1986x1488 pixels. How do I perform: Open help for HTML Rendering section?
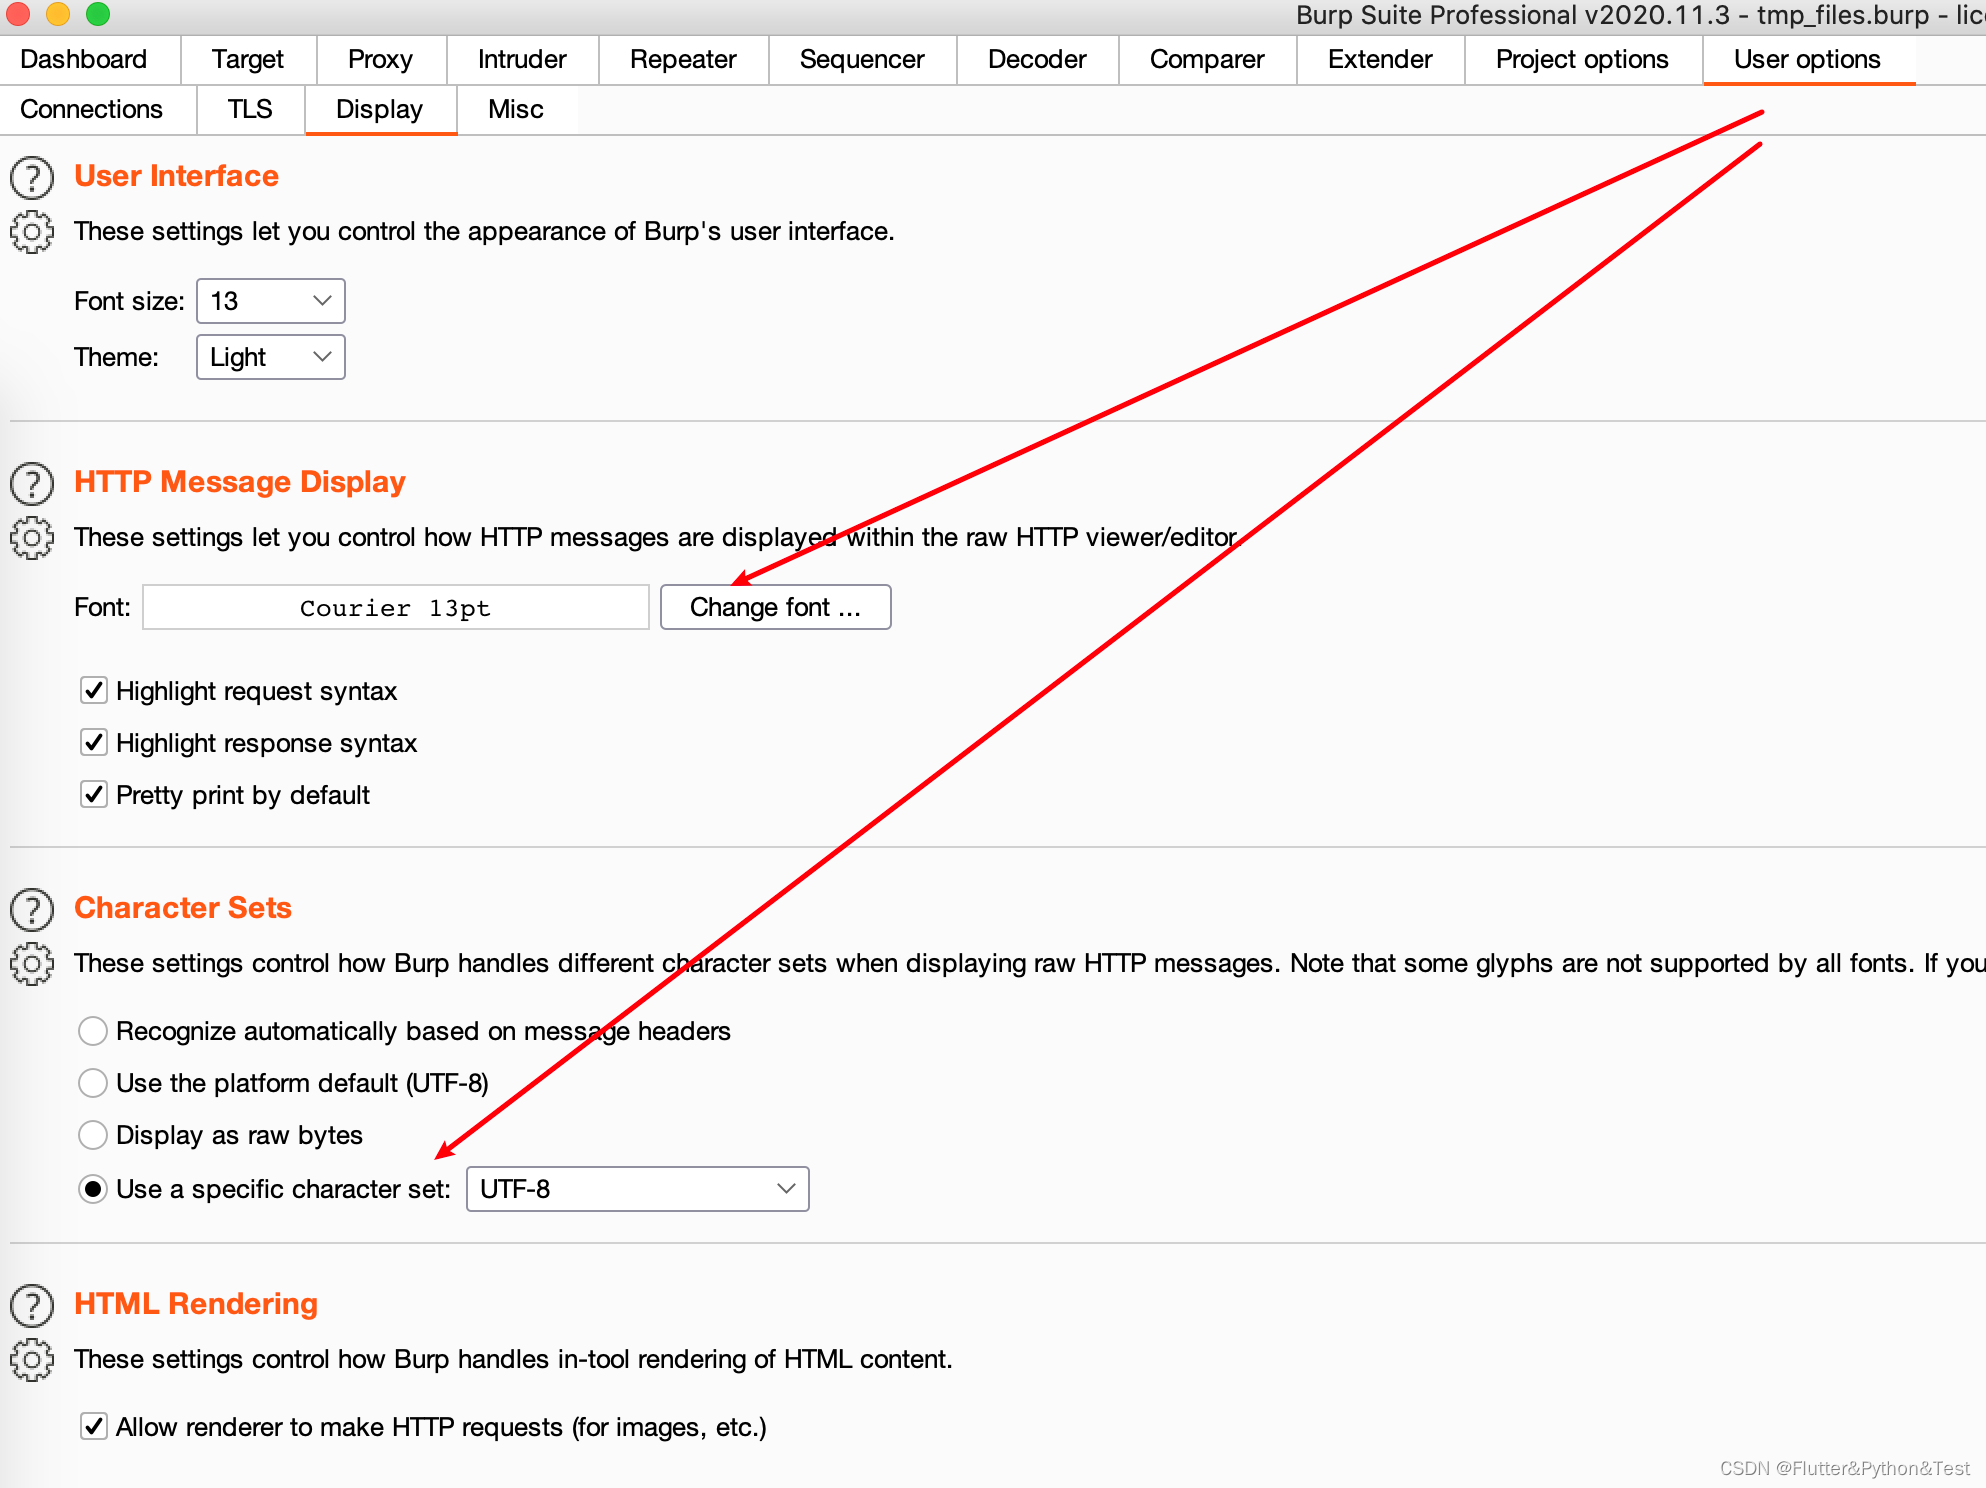pyautogui.click(x=32, y=1305)
